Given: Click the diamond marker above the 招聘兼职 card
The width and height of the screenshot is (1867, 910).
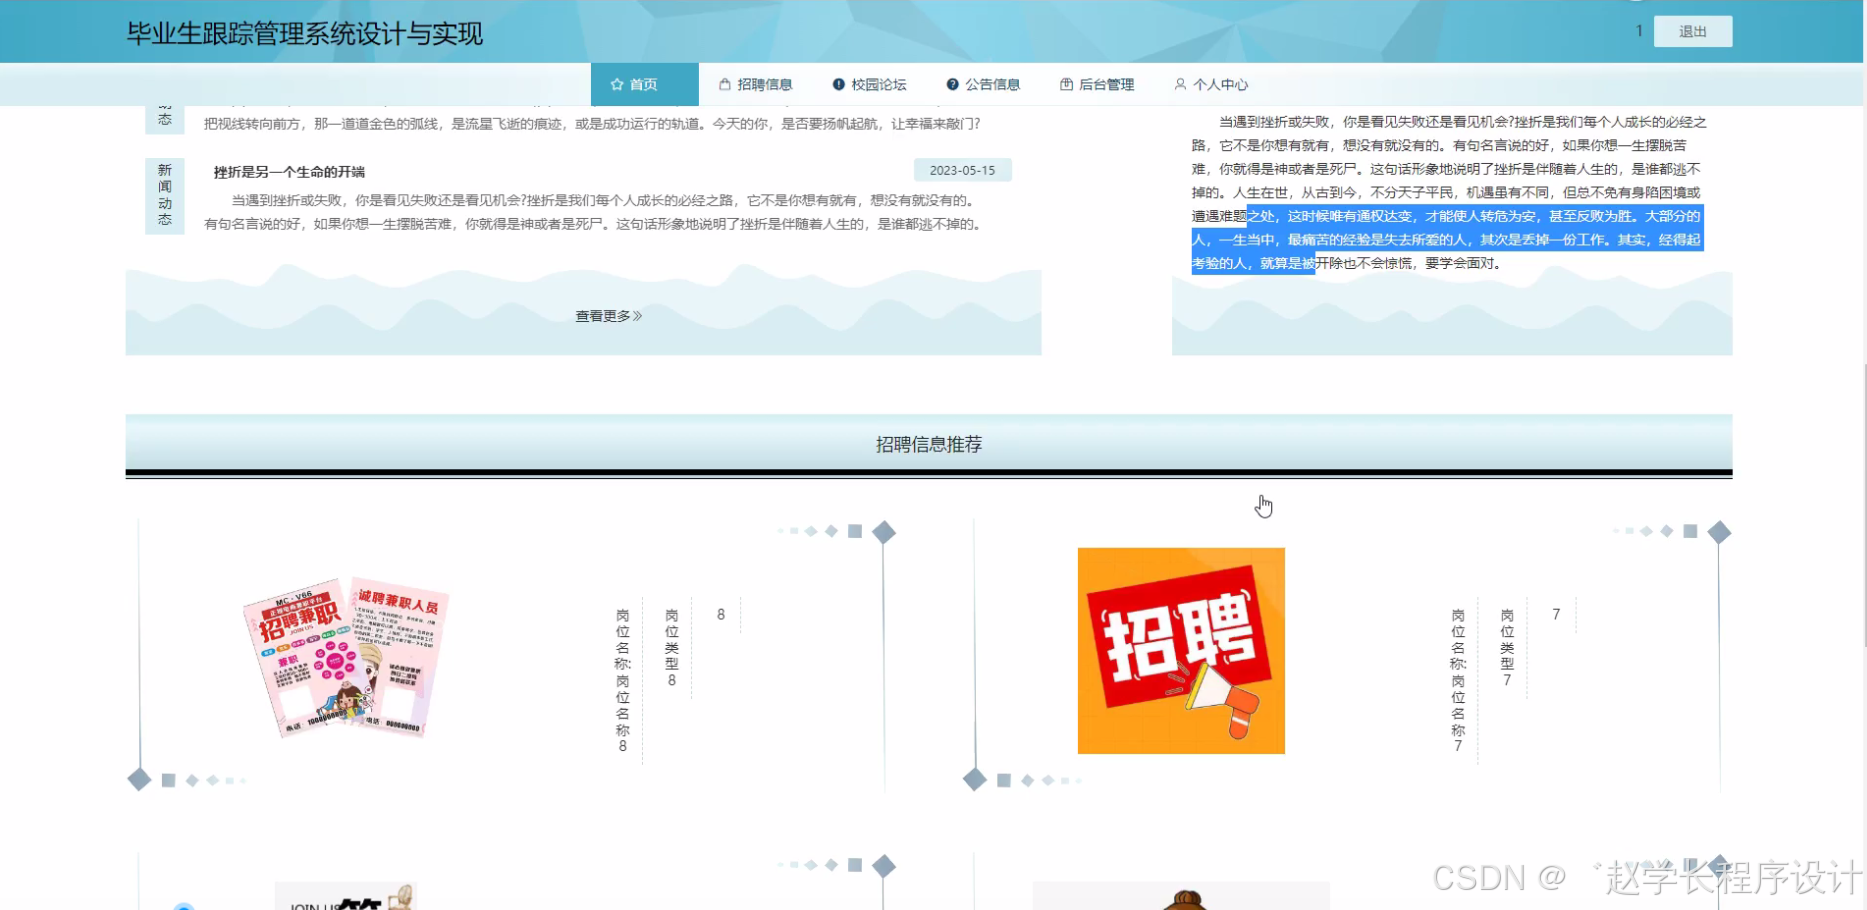Looking at the screenshot, I should coord(884,532).
